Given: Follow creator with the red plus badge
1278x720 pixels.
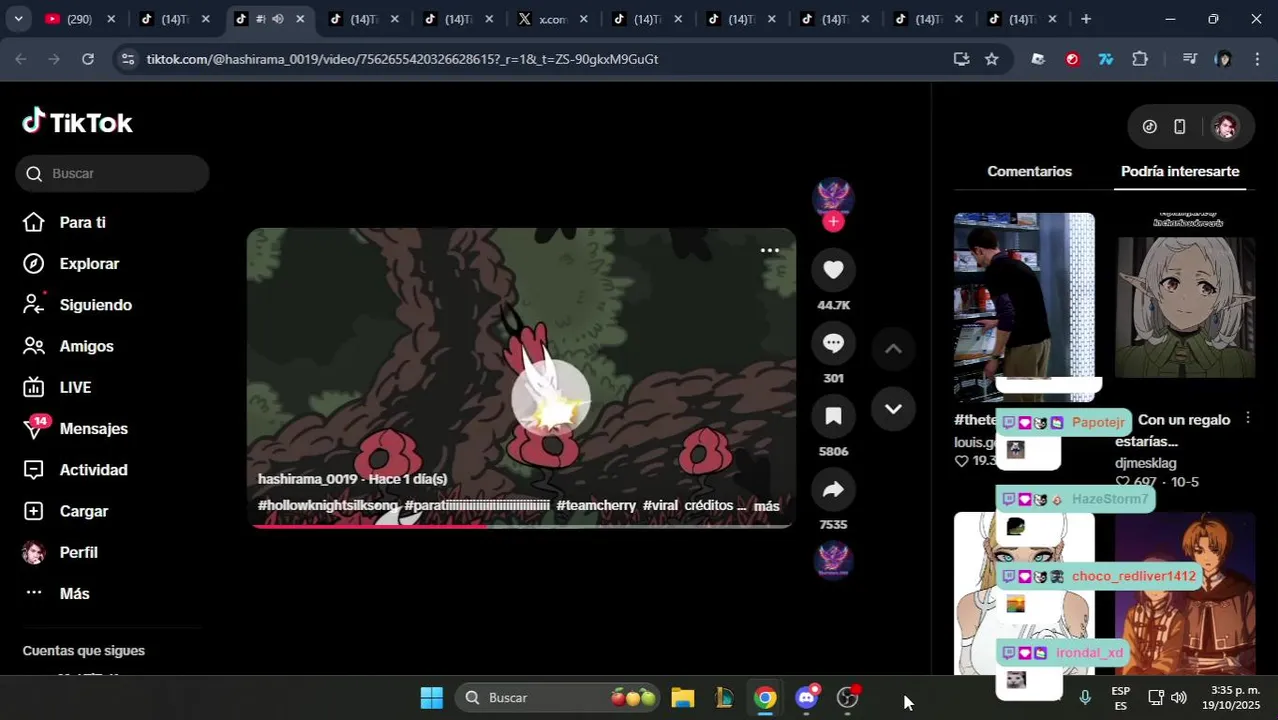Looking at the screenshot, I should pyautogui.click(x=833, y=222).
